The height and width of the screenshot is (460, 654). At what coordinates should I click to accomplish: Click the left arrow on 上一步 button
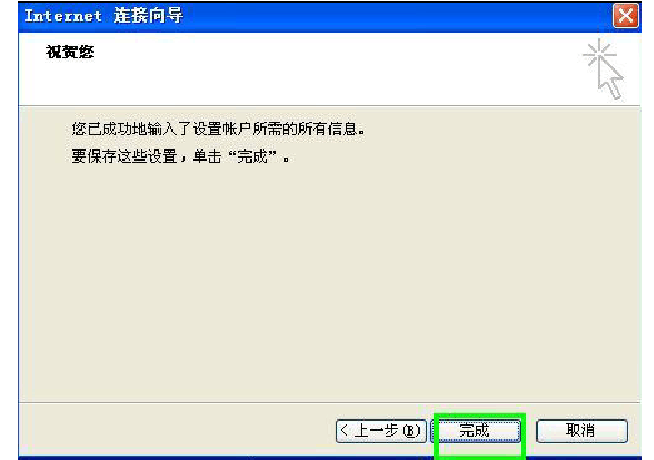pos(344,430)
